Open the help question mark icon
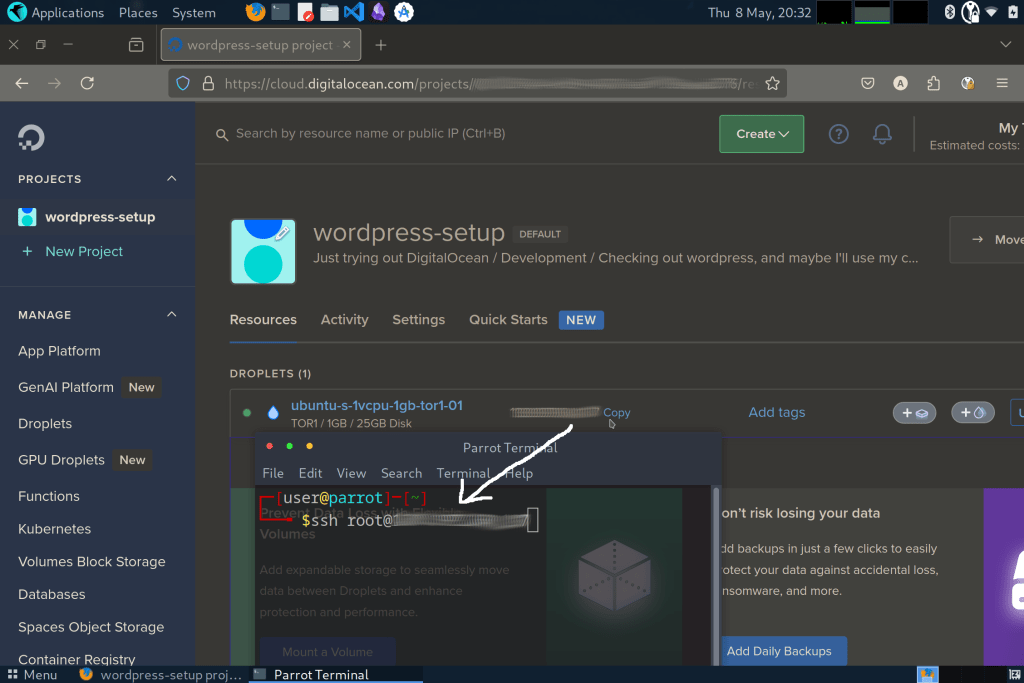Image resolution: width=1024 pixels, height=683 pixels. [x=839, y=134]
